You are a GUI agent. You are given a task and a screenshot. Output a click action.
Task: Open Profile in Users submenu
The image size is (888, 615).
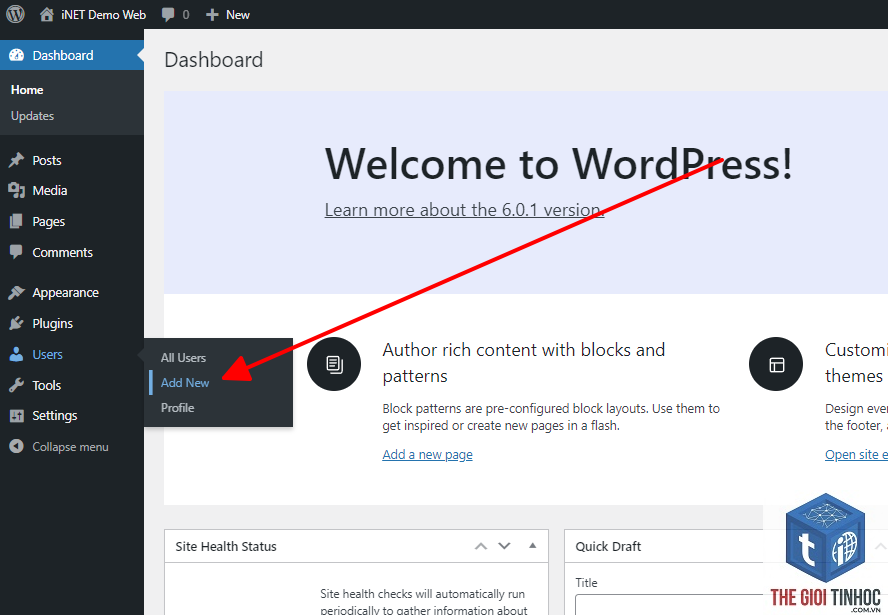(178, 408)
